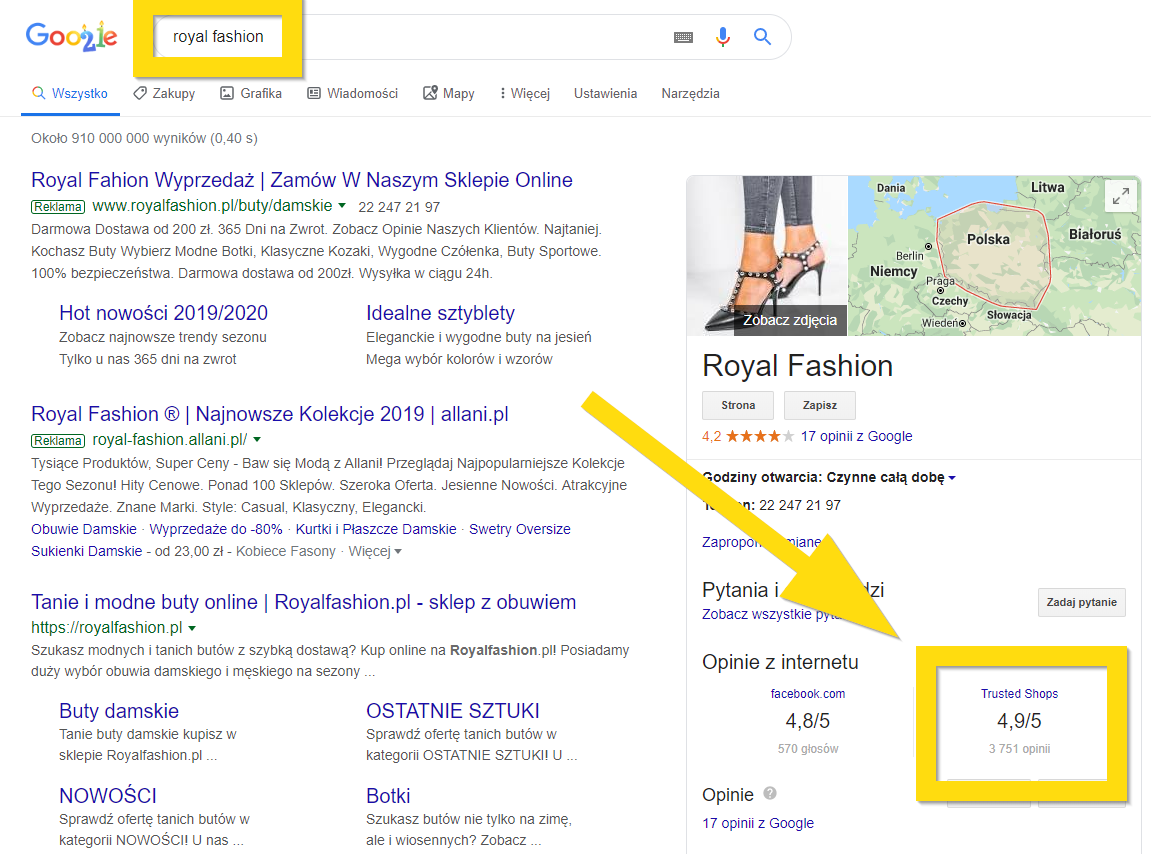Open facebook.com reviews link
This screenshot has width=1151, height=854.
(807, 694)
